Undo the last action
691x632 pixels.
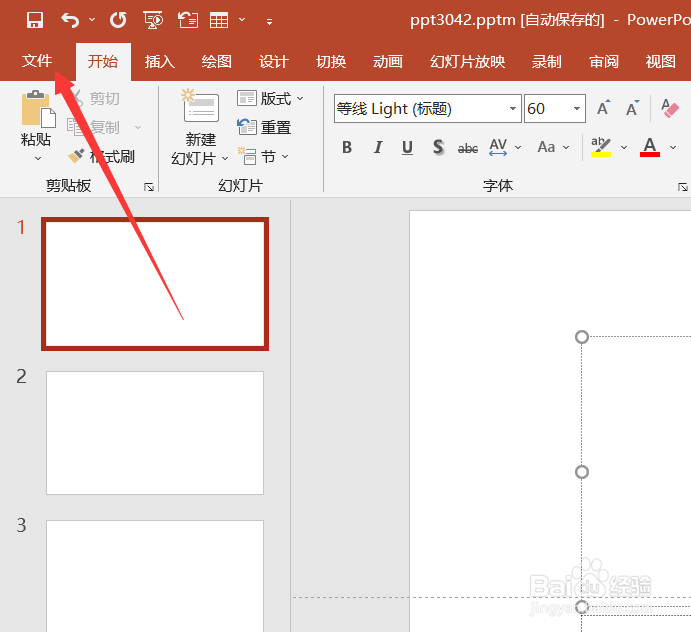click(x=70, y=20)
